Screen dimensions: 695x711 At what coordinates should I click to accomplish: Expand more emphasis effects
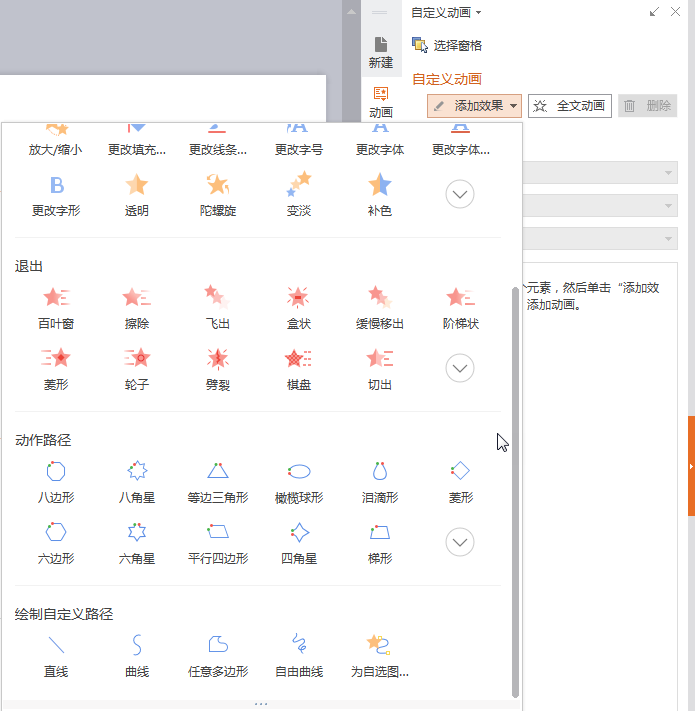459,194
